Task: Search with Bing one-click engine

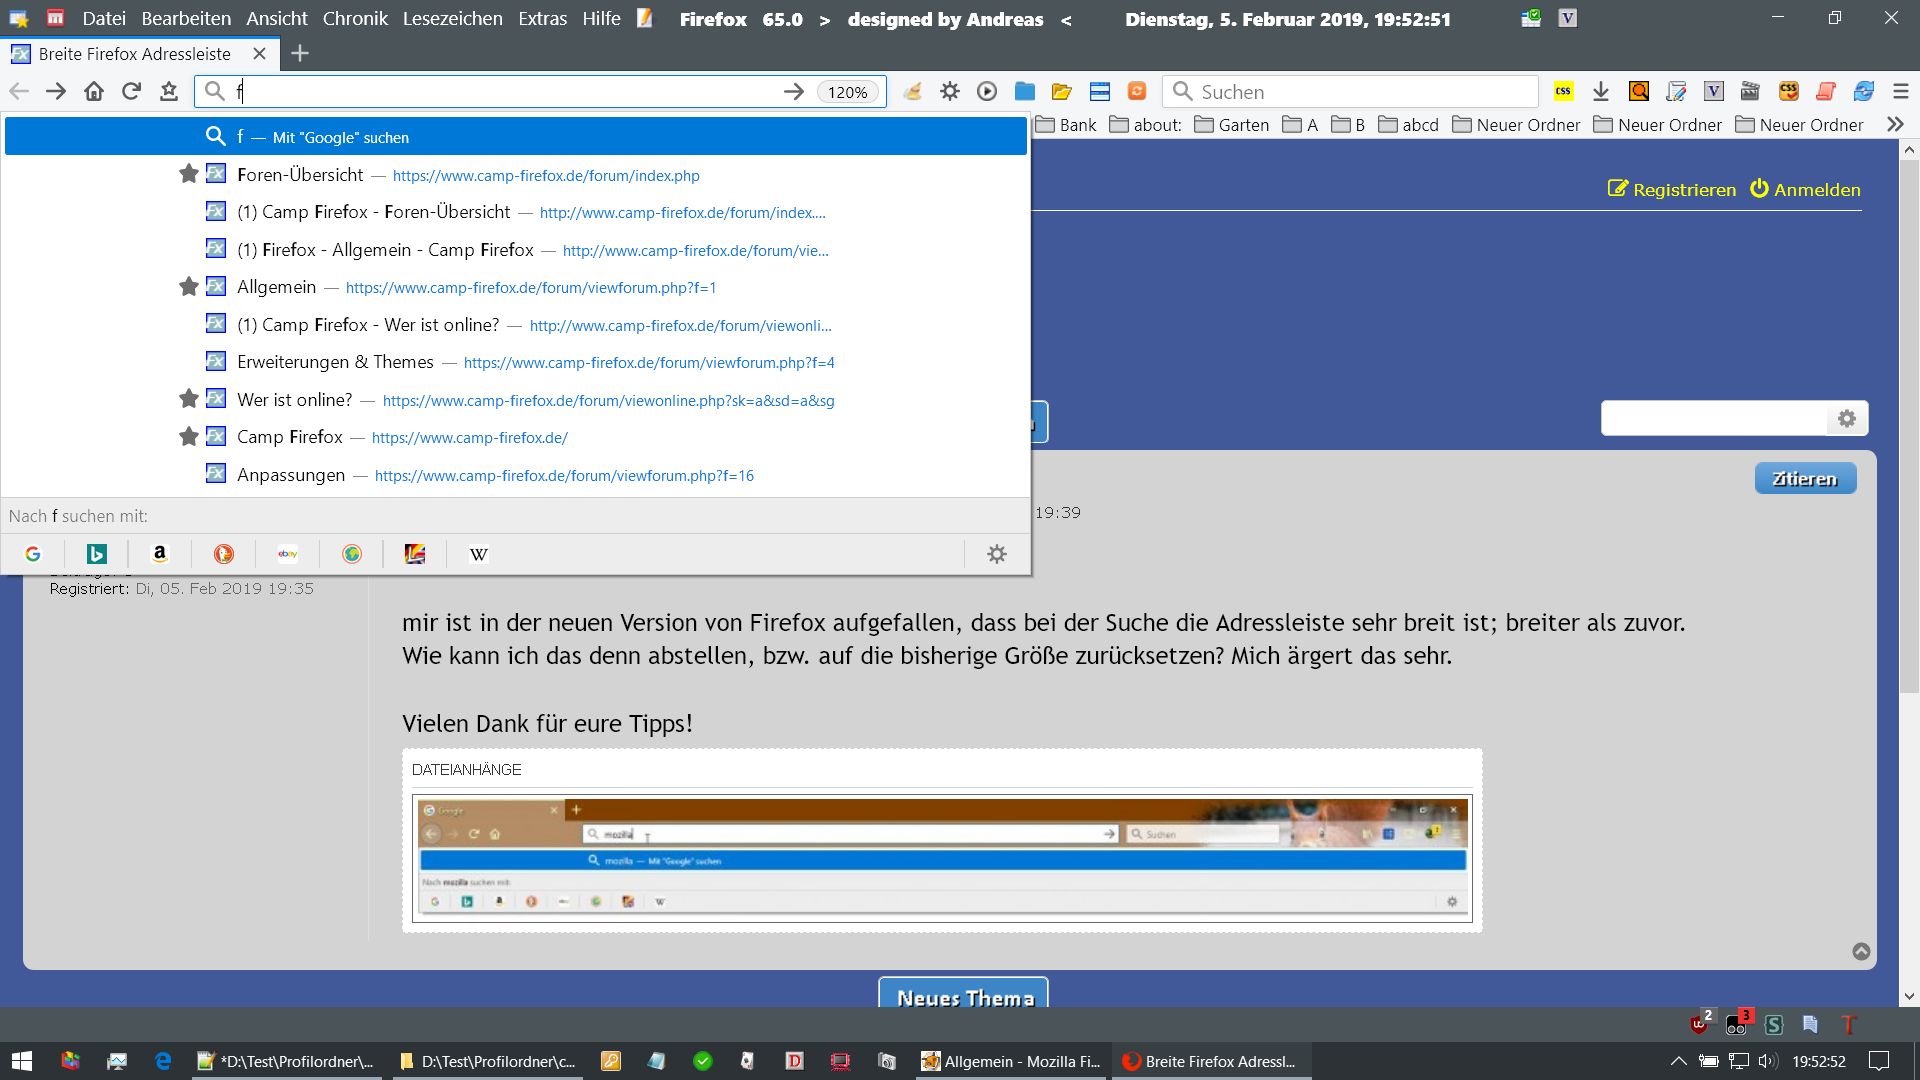Action: pos(97,554)
